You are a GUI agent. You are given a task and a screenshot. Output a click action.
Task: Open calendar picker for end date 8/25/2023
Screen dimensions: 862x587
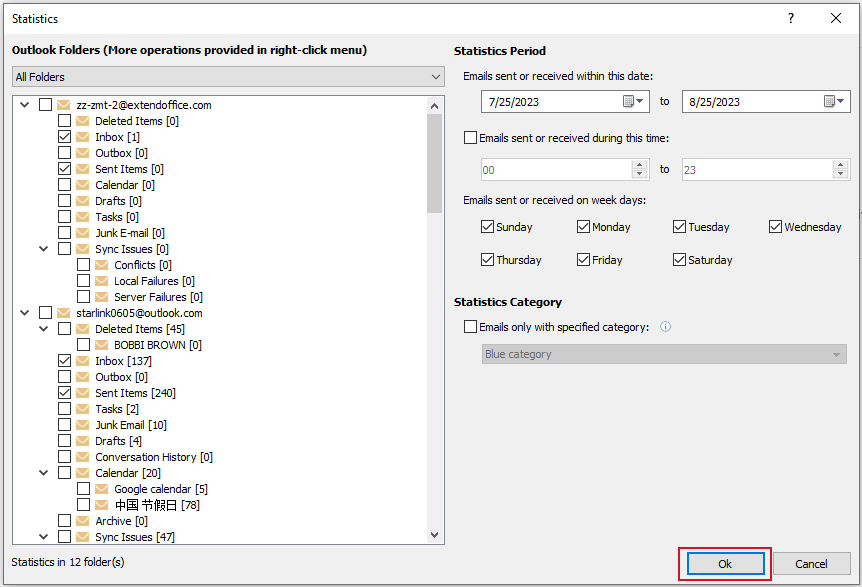pyautogui.click(x=834, y=102)
